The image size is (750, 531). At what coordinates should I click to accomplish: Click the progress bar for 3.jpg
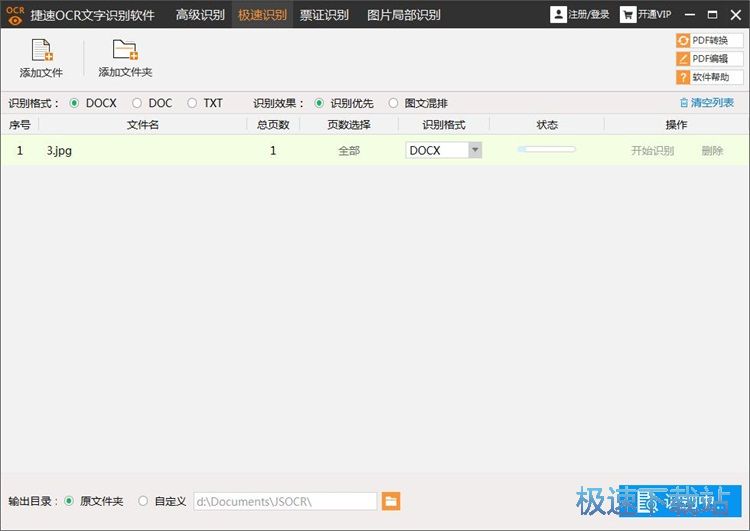(546, 150)
